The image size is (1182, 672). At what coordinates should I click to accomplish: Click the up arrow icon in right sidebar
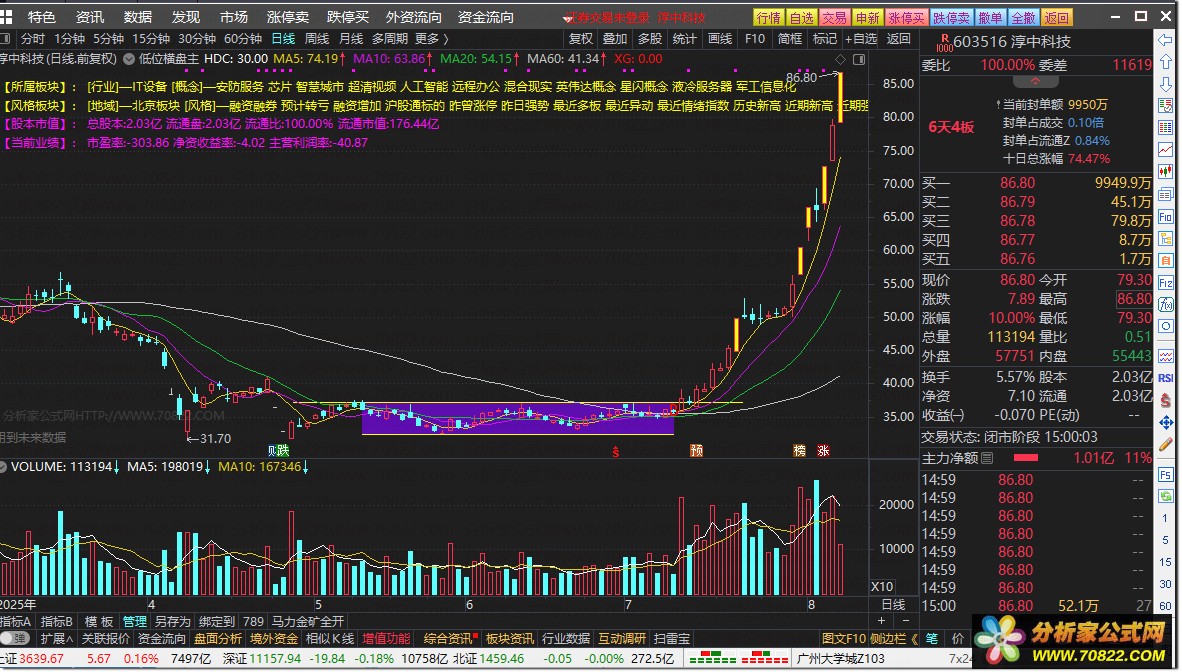point(1165,62)
